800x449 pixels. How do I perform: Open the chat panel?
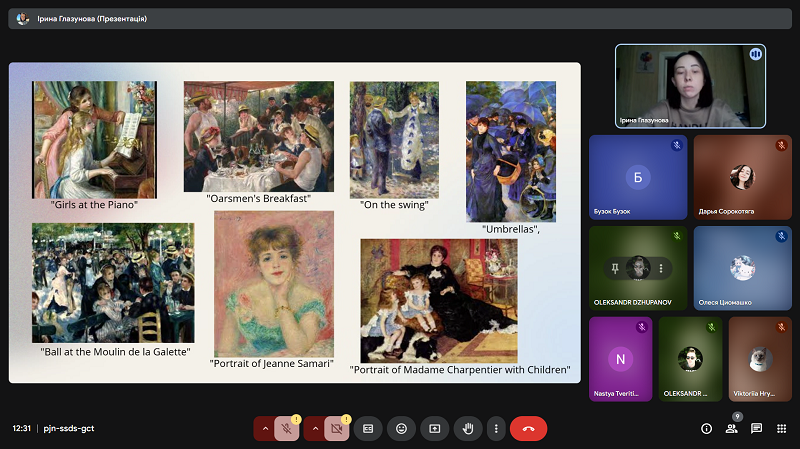point(756,429)
